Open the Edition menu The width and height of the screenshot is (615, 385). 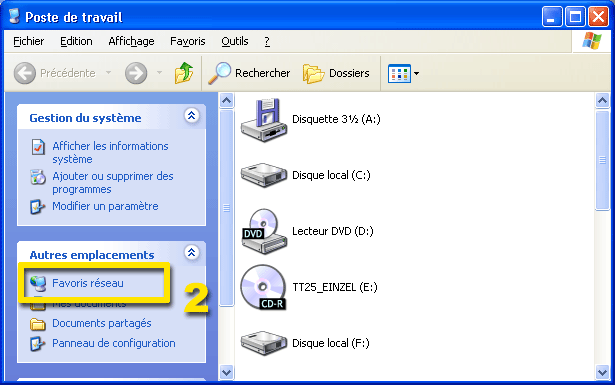(x=76, y=41)
